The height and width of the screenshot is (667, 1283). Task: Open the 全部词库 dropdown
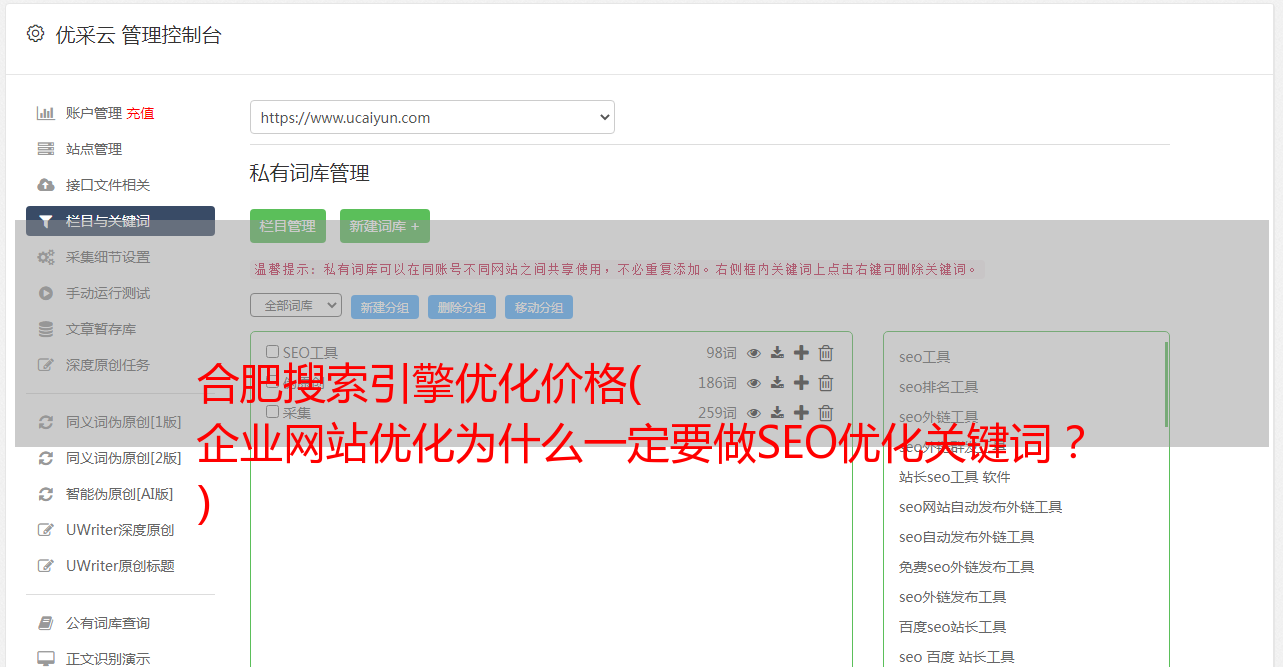[x=296, y=305]
